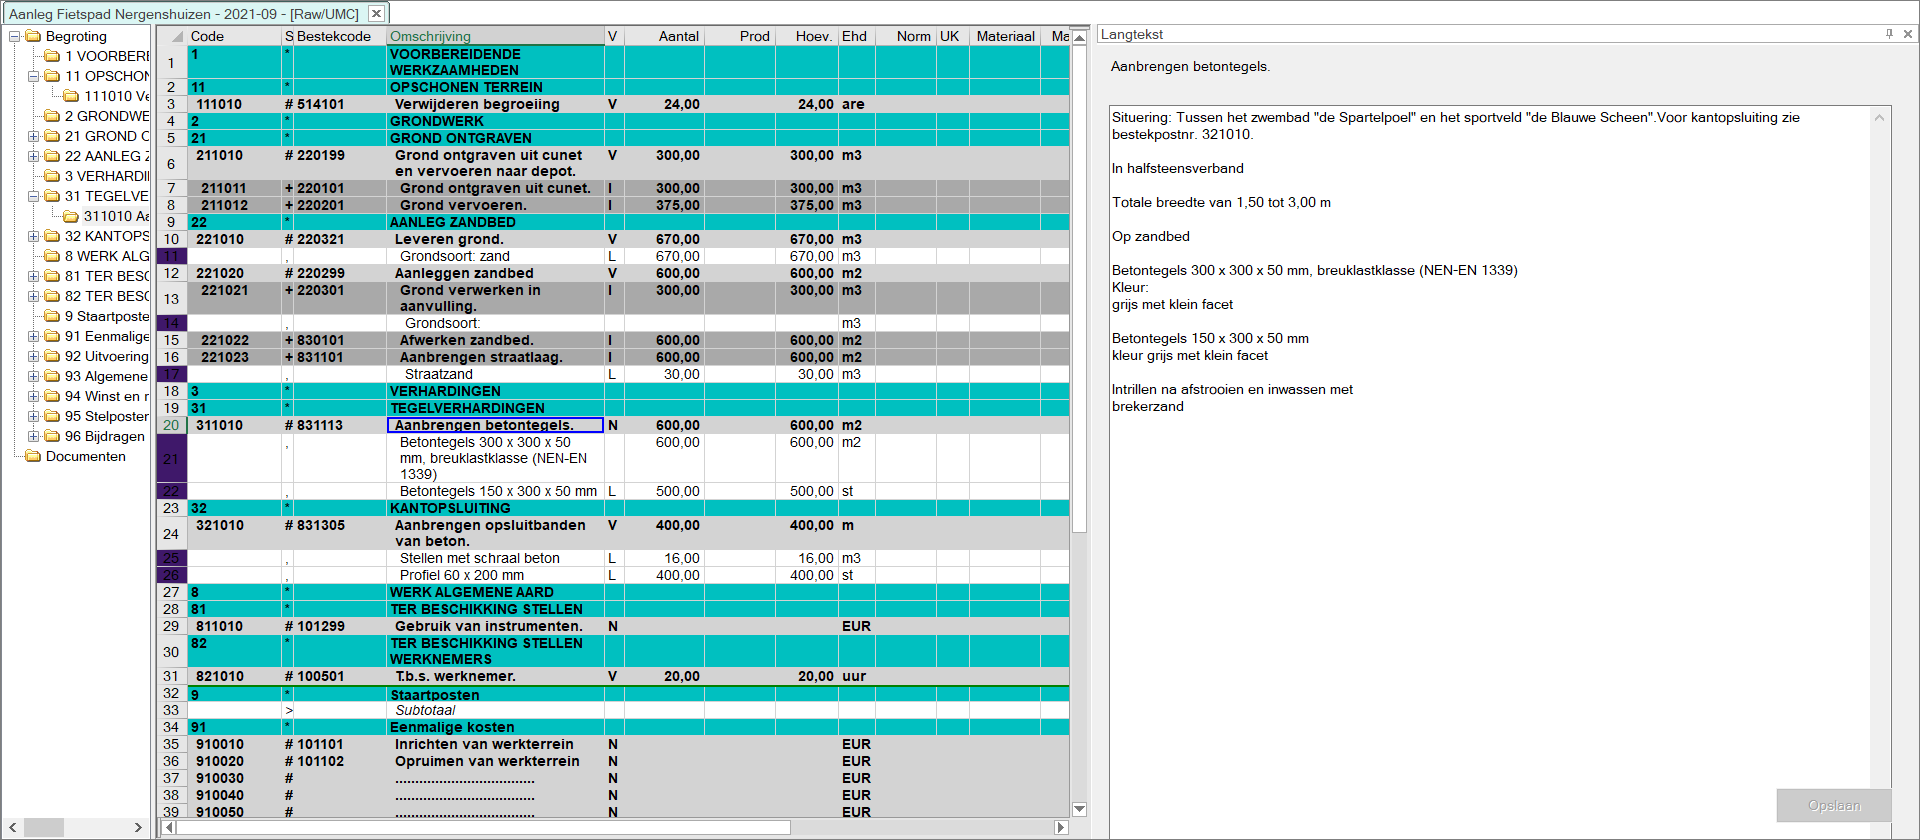Click the folder icon of 8 WERK ALG node
Image resolution: width=1920 pixels, height=840 pixels.
coord(52,256)
